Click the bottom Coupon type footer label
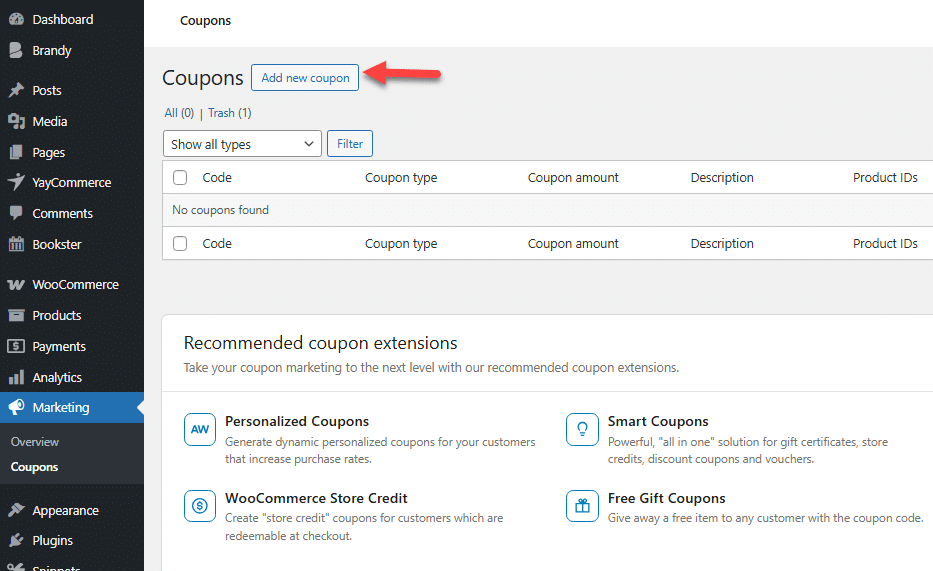 click(x=401, y=244)
